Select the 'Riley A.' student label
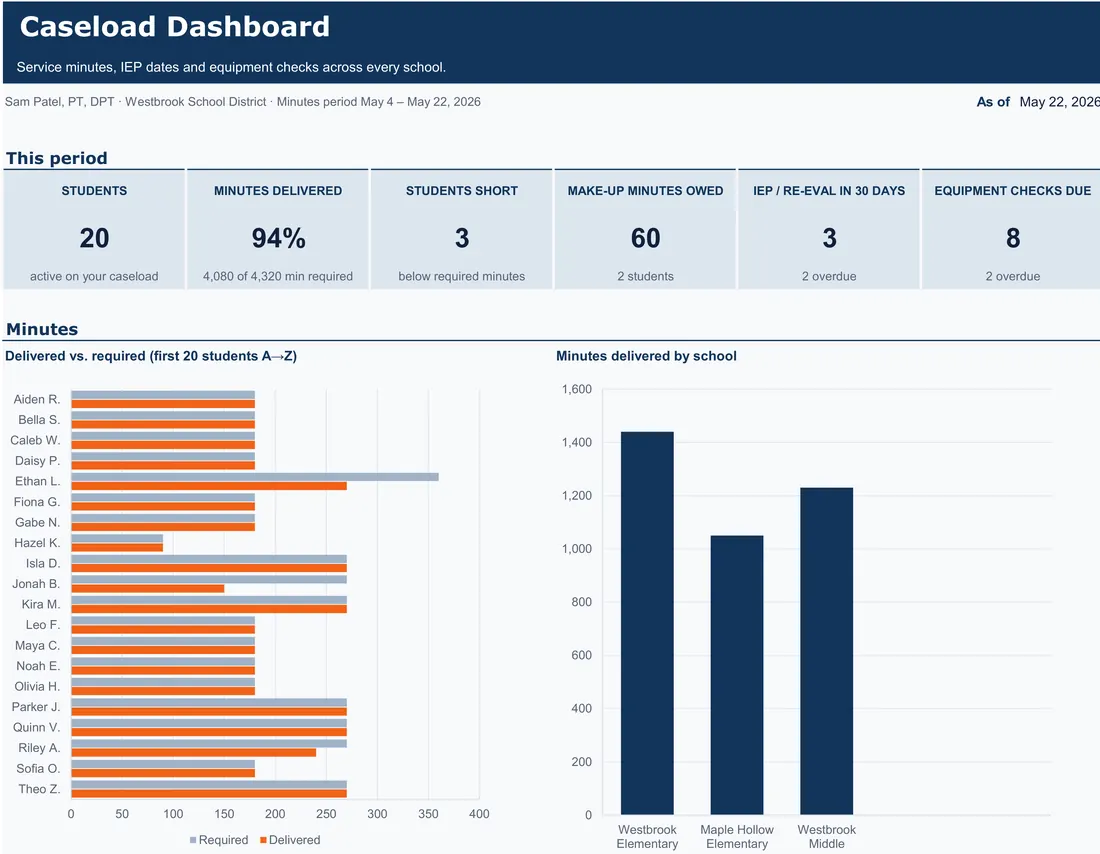 [x=39, y=748]
